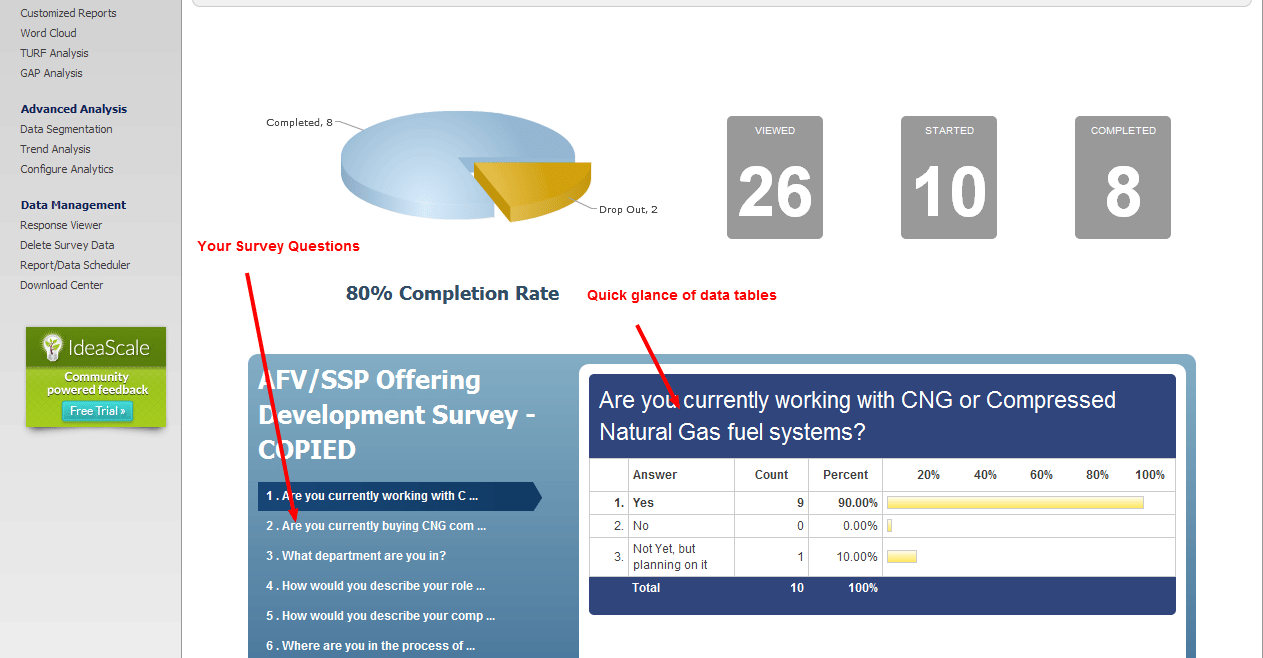Click Delete Survey Data
Image resolution: width=1263 pixels, height=658 pixels.
(x=67, y=245)
